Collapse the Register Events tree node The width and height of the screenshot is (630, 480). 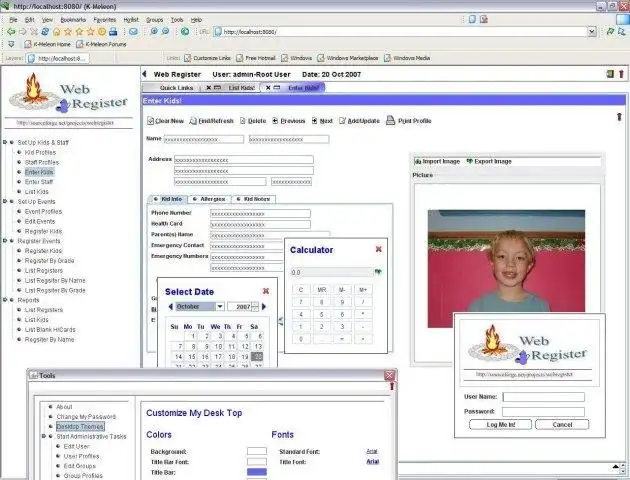(x=5, y=241)
